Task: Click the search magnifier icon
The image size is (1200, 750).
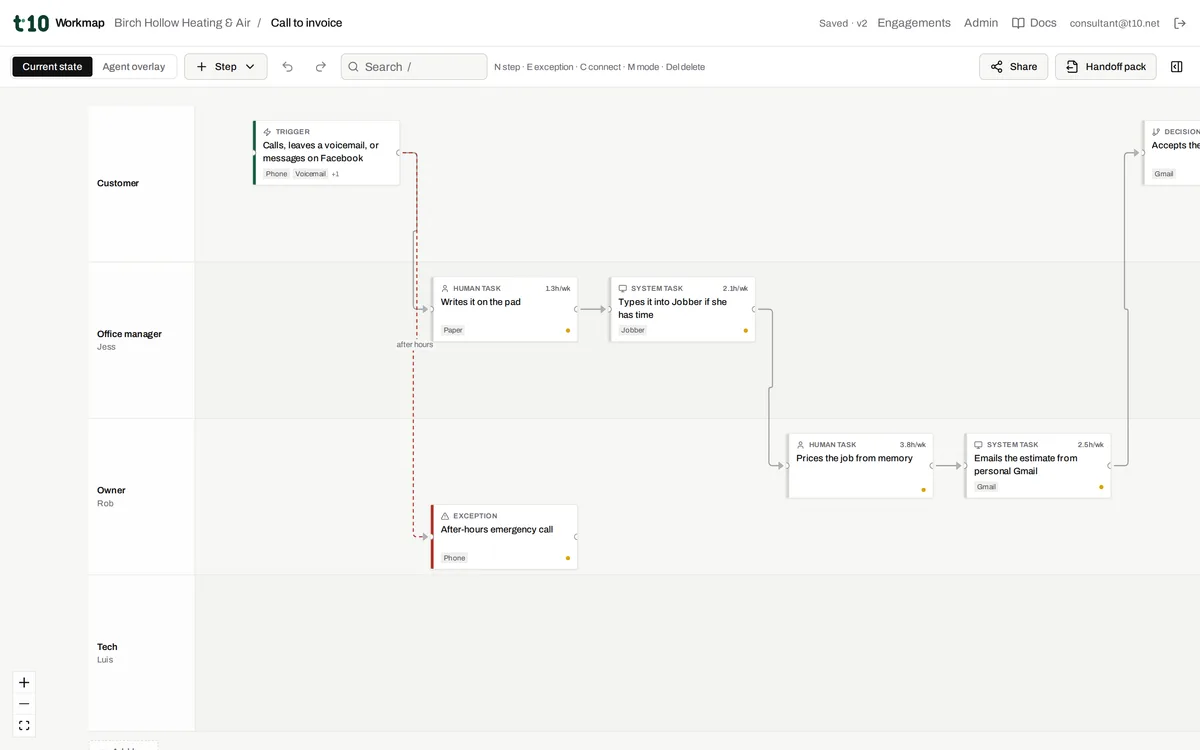Action: (353, 67)
